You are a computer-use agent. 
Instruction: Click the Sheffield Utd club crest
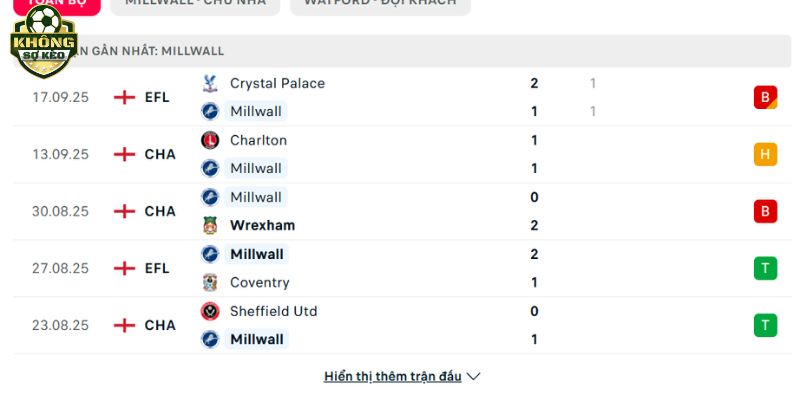click(210, 311)
